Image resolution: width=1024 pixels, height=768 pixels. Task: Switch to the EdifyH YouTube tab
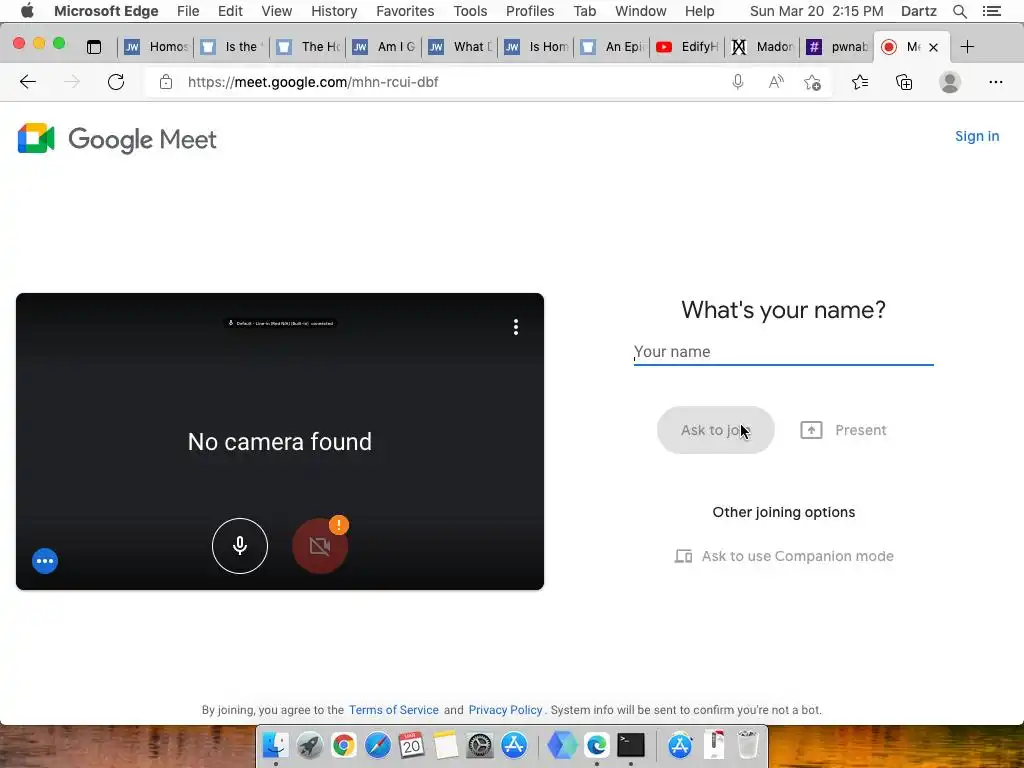point(688,46)
